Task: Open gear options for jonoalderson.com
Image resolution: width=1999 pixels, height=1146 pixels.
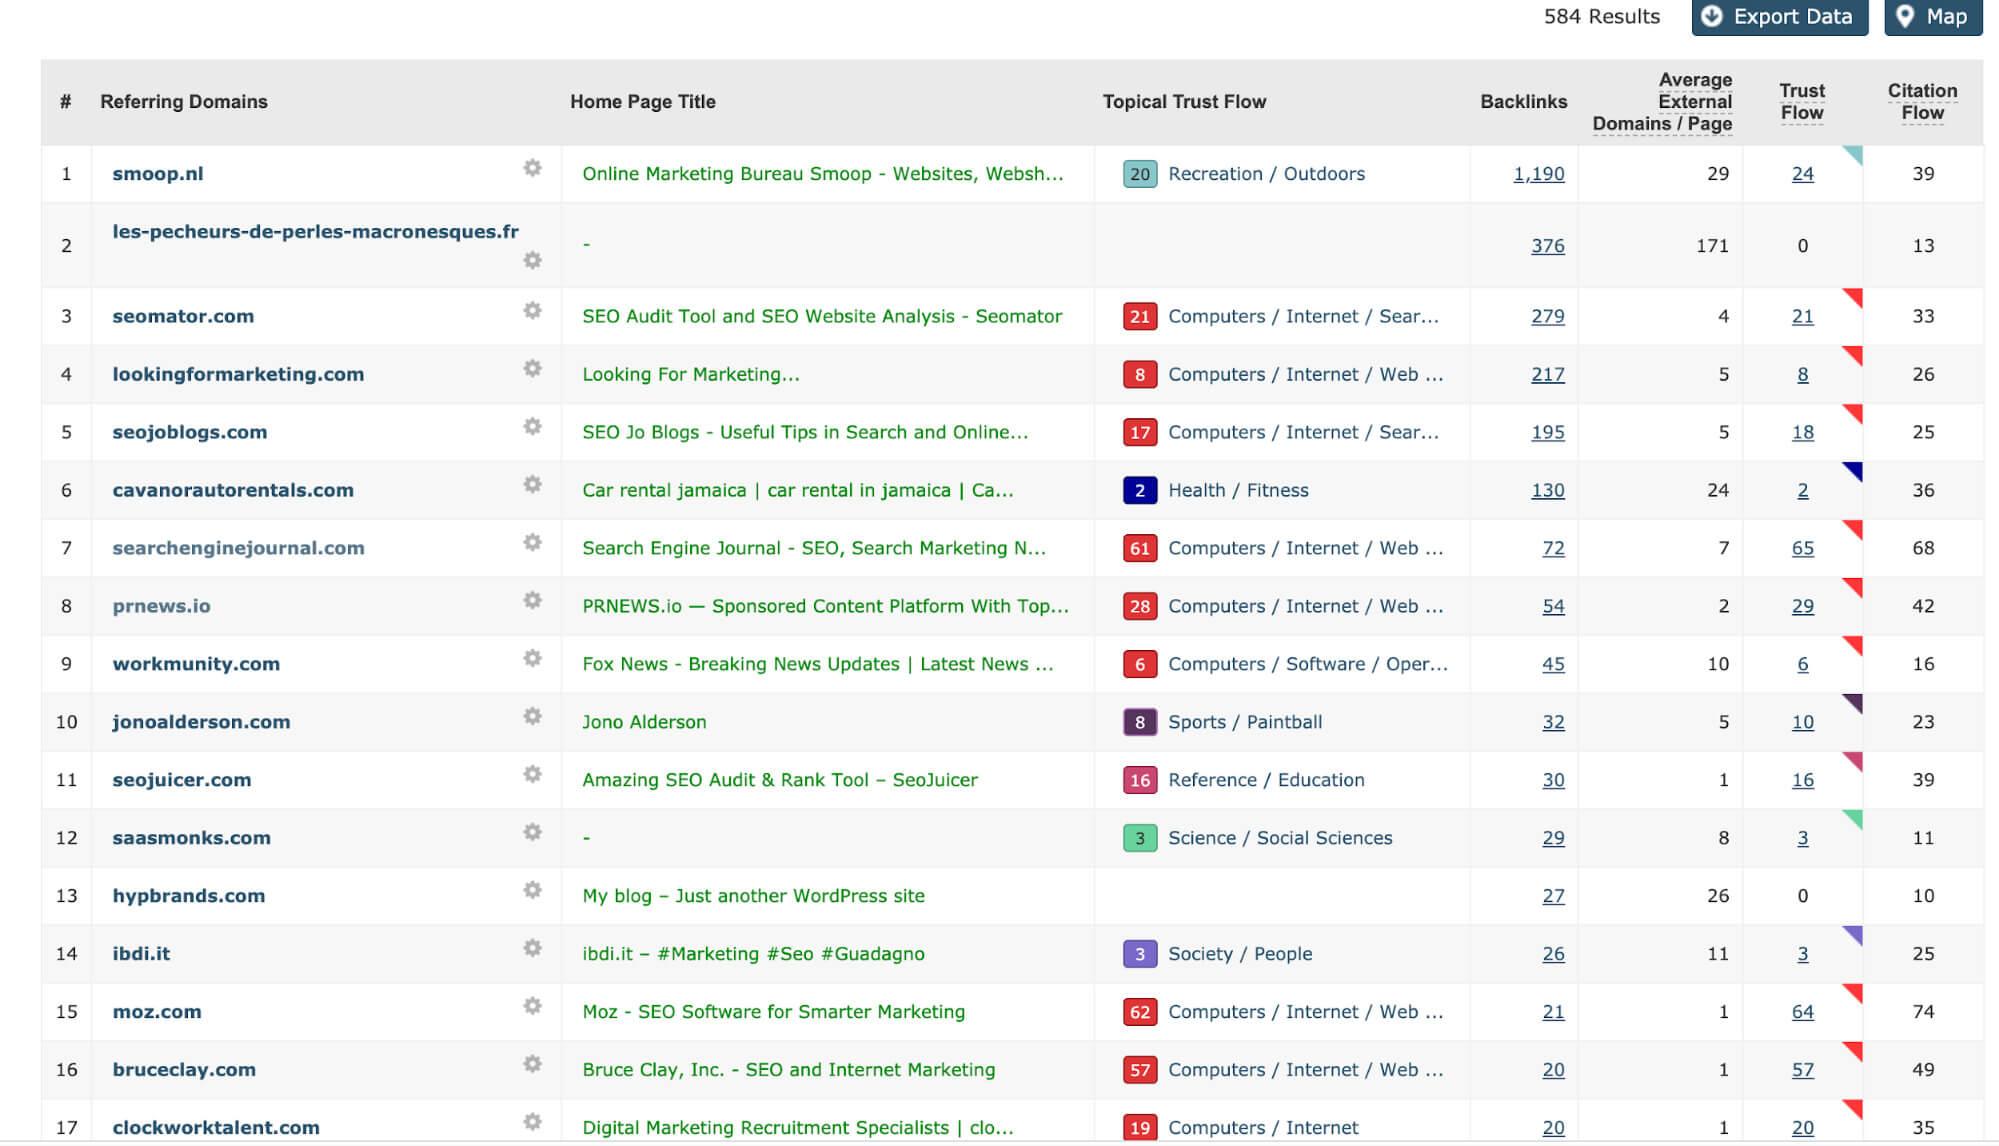Action: [x=533, y=716]
